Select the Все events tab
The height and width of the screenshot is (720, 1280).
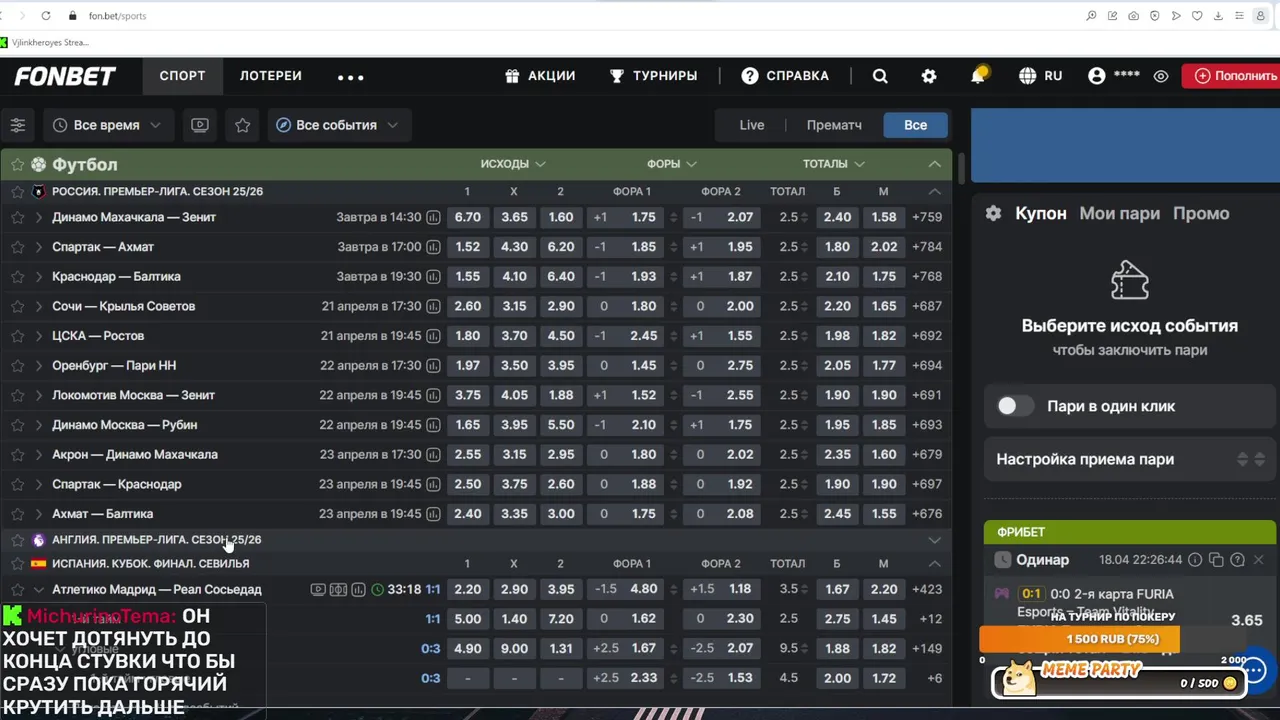pyautogui.click(x=915, y=125)
